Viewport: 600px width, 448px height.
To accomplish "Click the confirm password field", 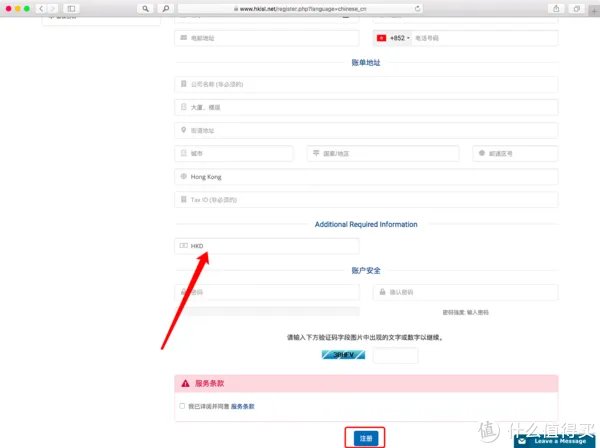I will tap(465, 292).
